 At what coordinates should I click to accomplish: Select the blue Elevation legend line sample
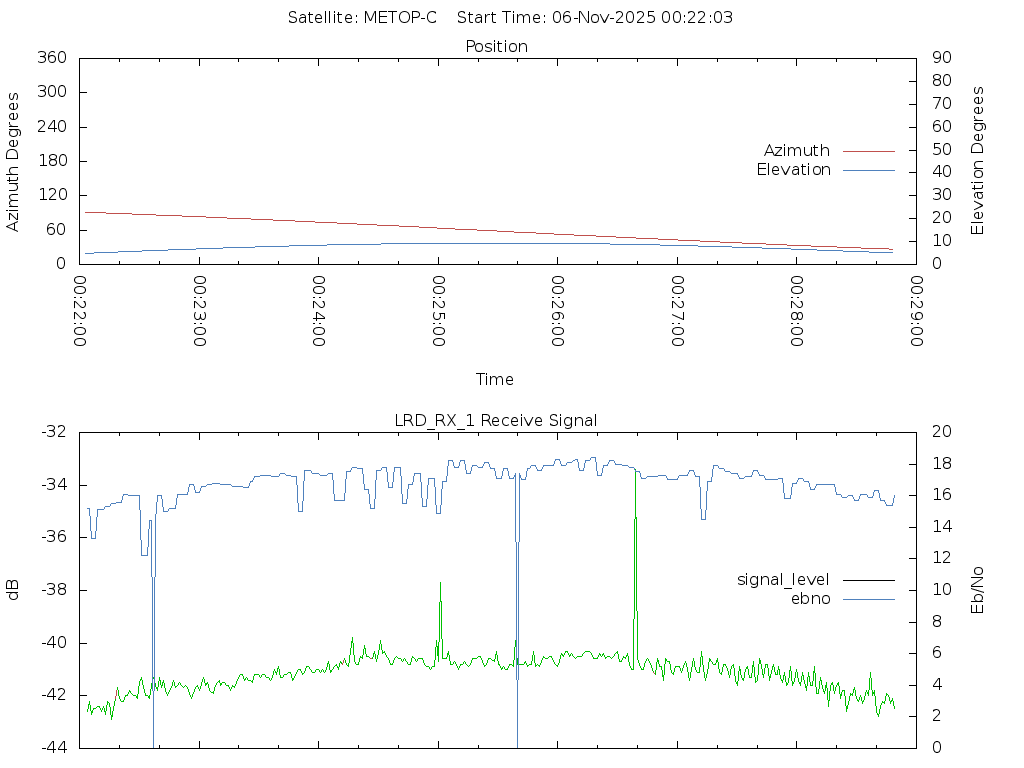click(868, 170)
